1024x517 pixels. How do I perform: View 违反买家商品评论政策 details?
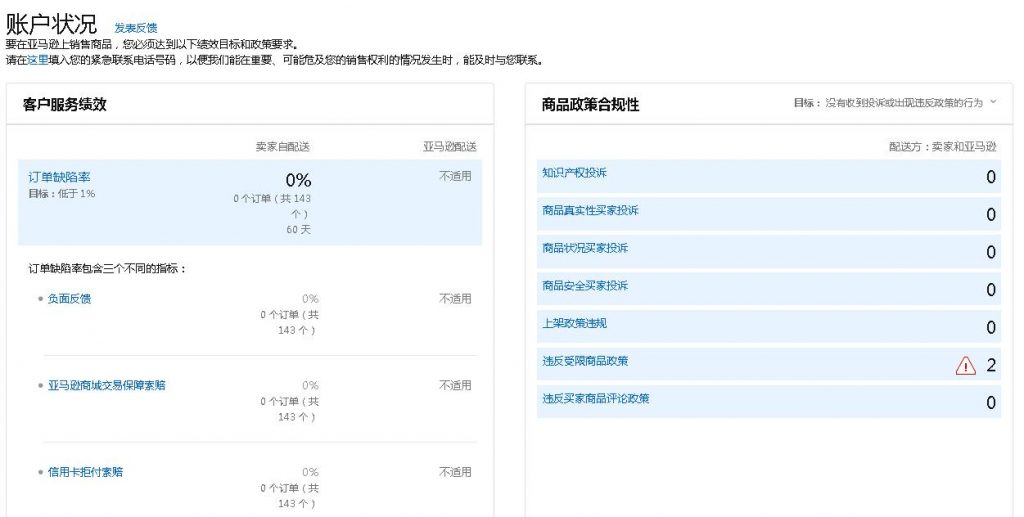tap(595, 399)
